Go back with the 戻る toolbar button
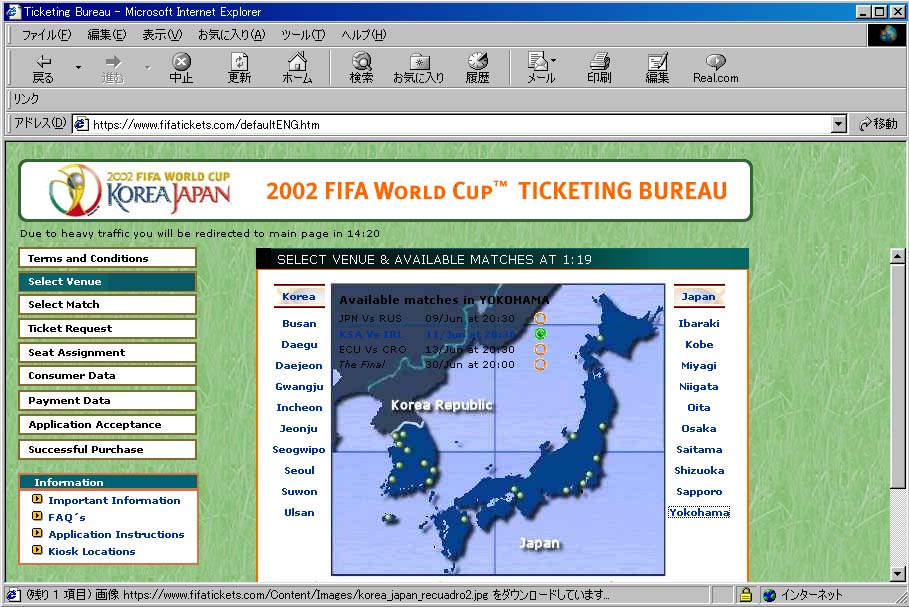Image resolution: width=909 pixels, height=607 pixels. click(43, 68)
